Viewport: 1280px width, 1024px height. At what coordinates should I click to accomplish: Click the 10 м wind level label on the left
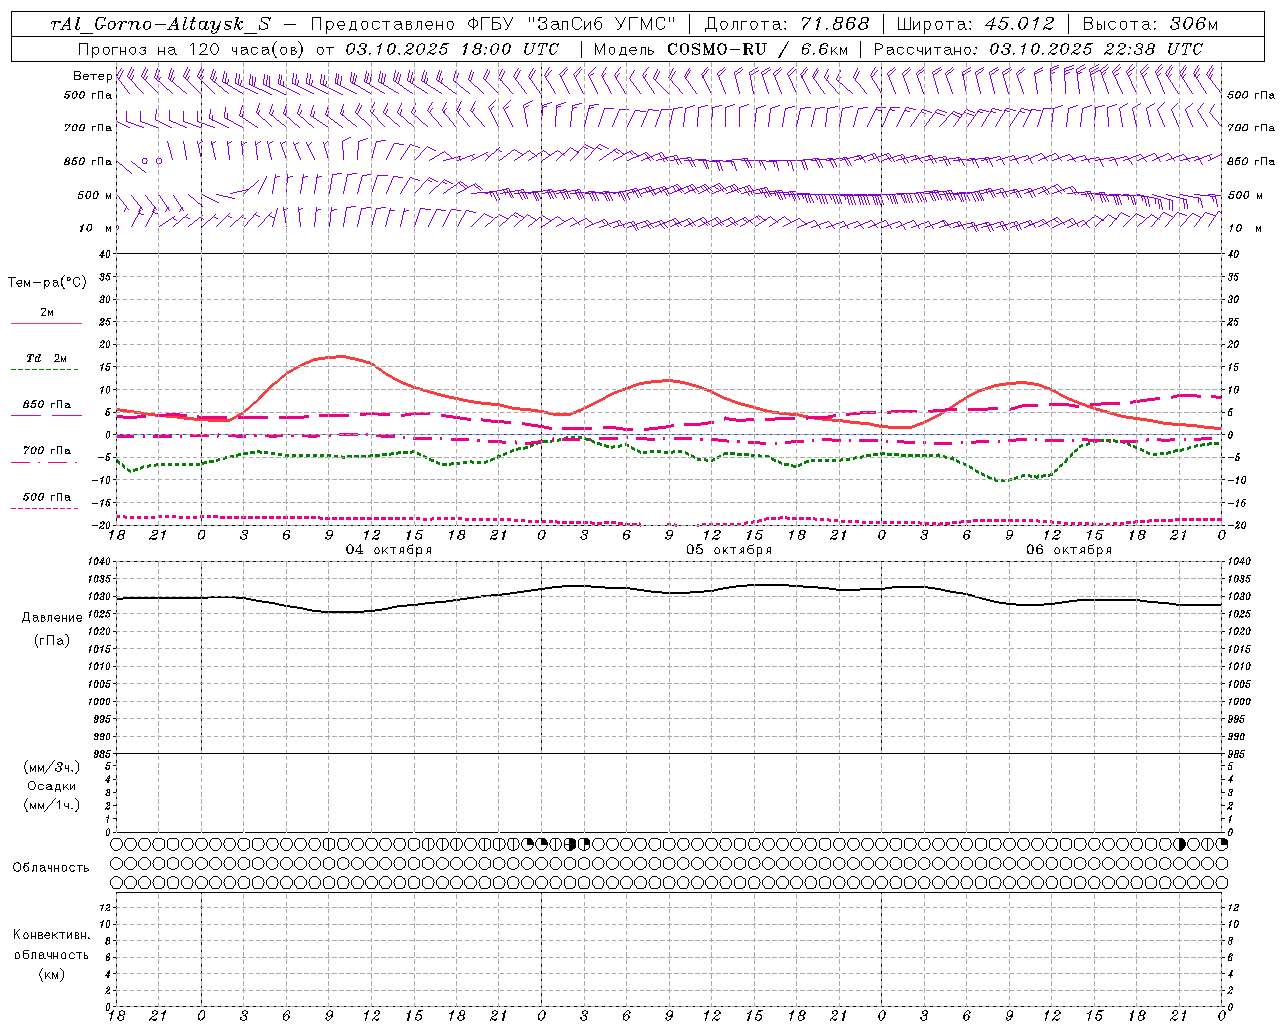(97, 228)
